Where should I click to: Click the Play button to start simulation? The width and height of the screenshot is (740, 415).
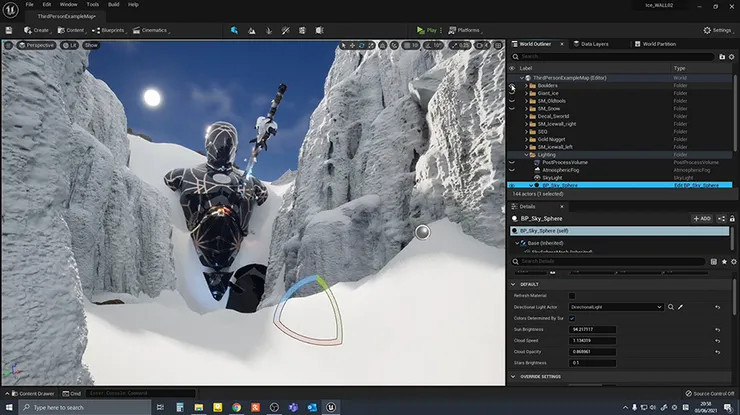click(427, 30)
